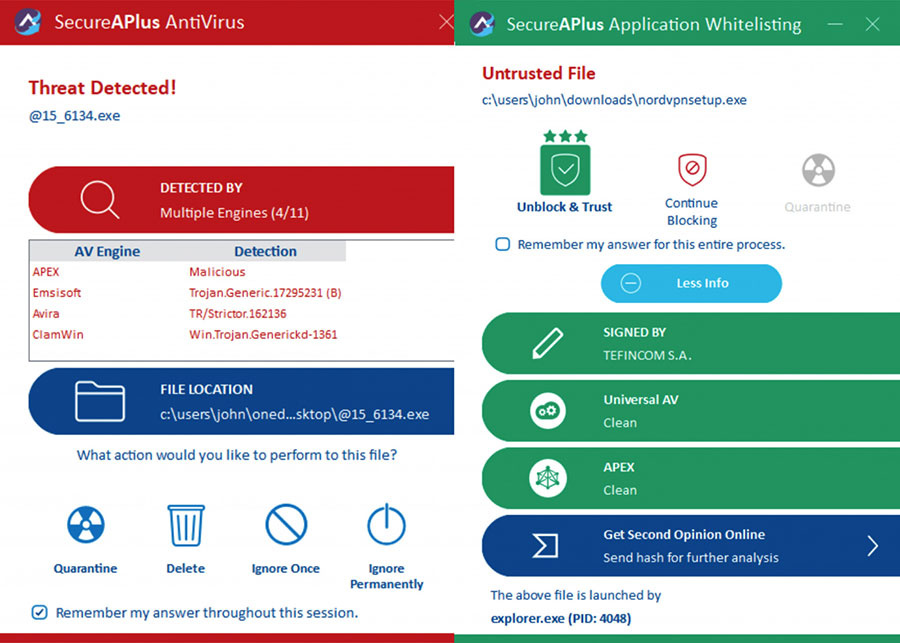Click the @15_6134.exe file name under Threat Detected

(x=75, y=115)
